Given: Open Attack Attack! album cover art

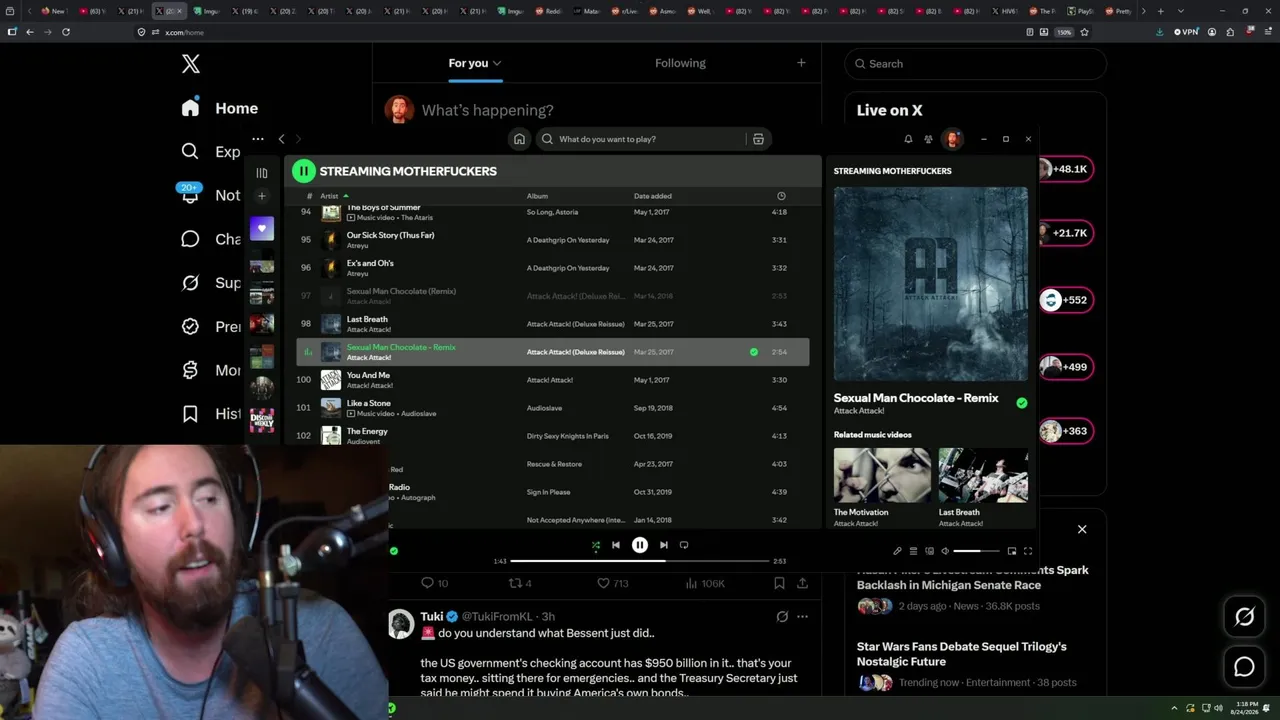Looking at the screenshot, I should coord(931,284).
